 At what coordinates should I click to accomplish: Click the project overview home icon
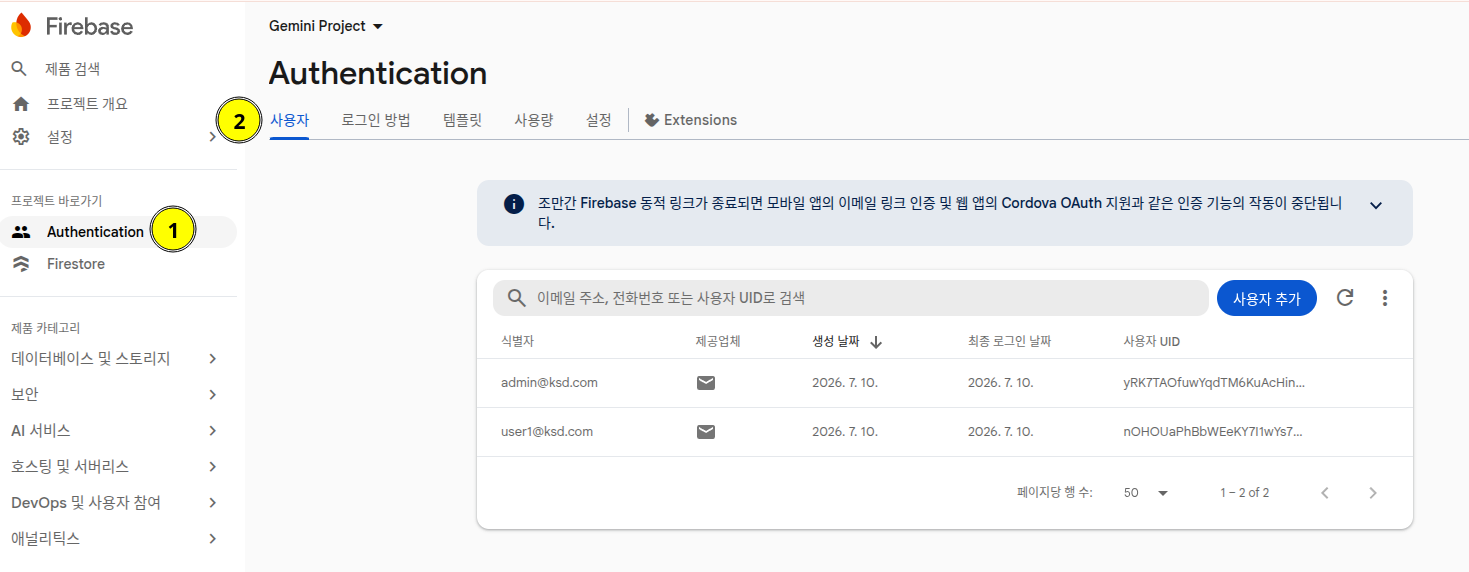pyautogui.click(x=20, y=104)
